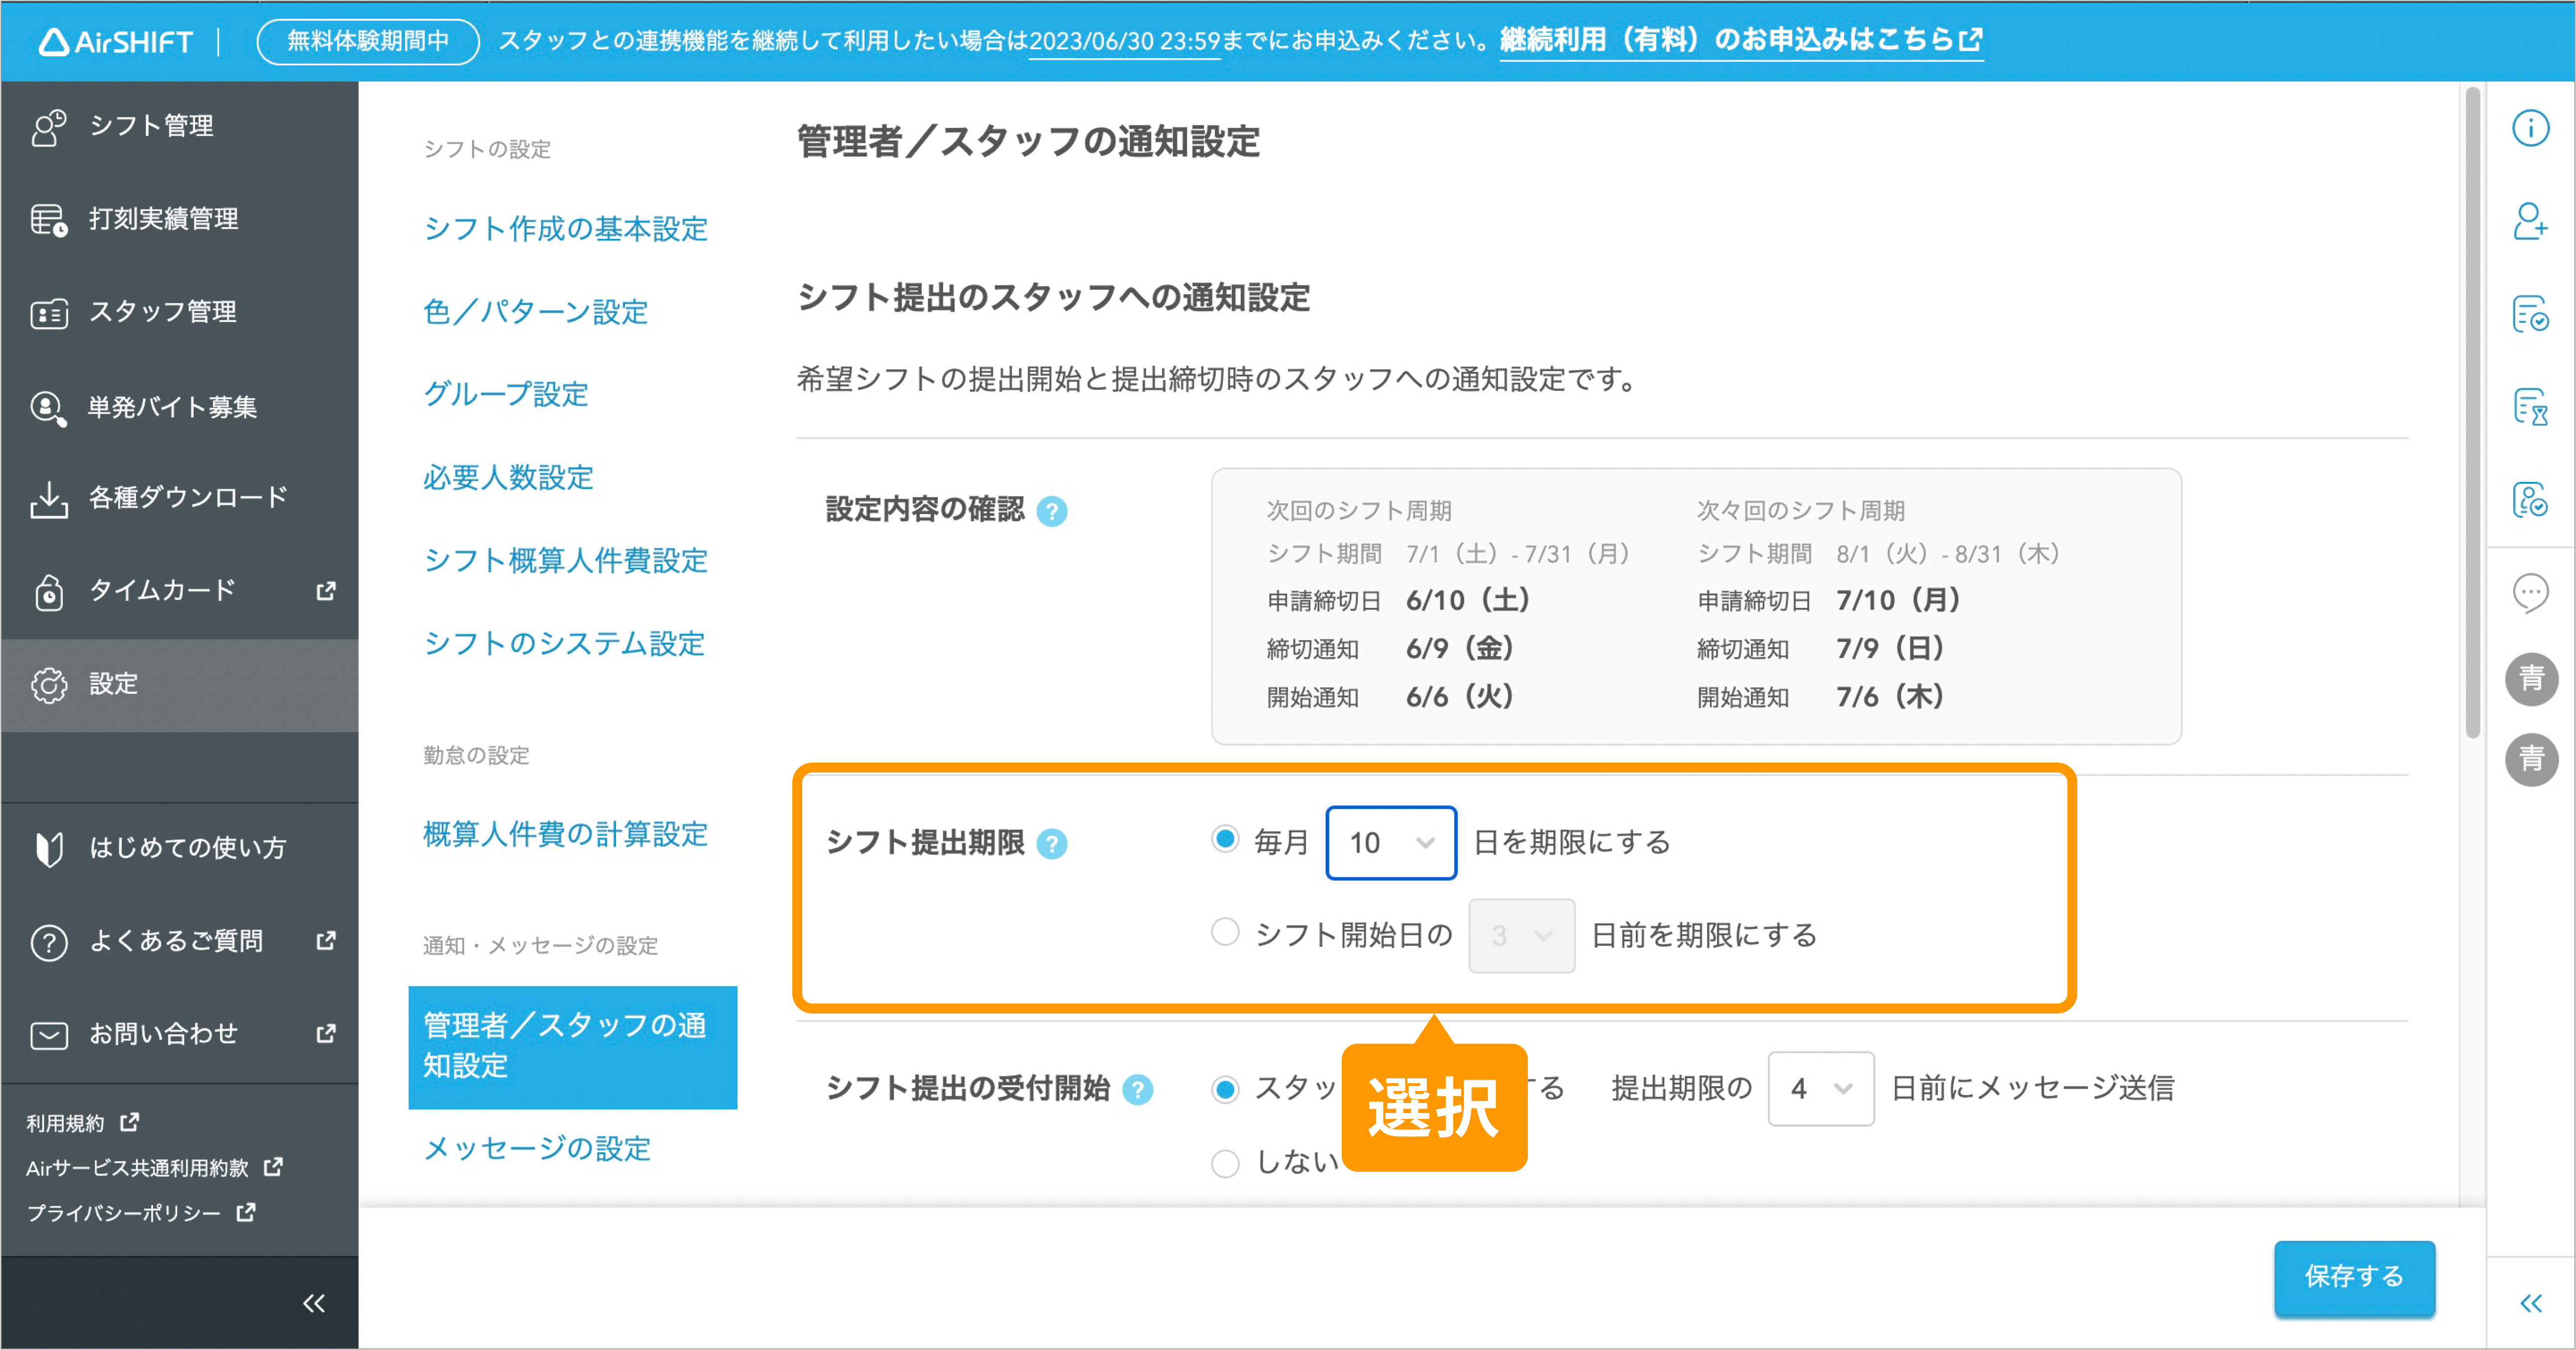This screenshot has height=1350, width=2576.
Task: Click the スタッフ管理 ID card icon
Action: [x=48, y=313]
